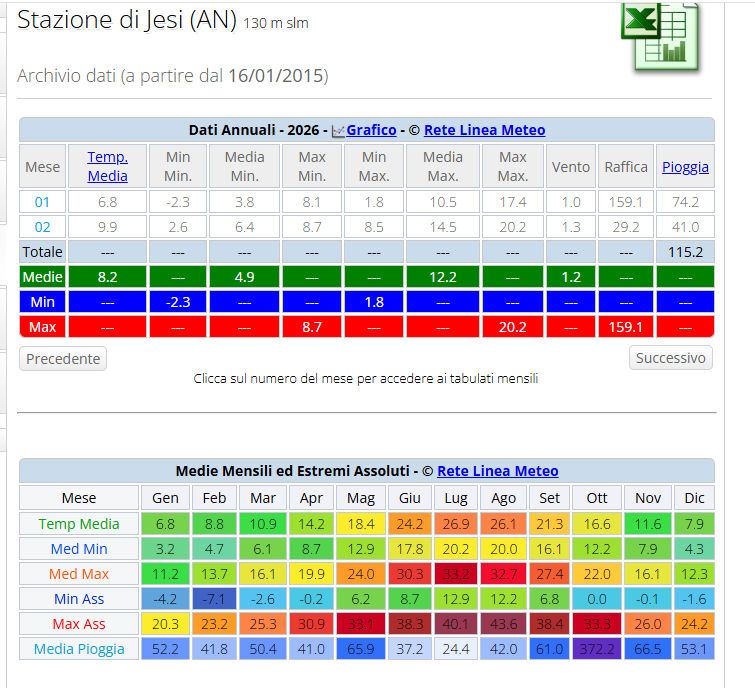The height and width of the screenshot is (688, 755).
Task: Click the Pioggia column header link
Action: click(685, 167)
